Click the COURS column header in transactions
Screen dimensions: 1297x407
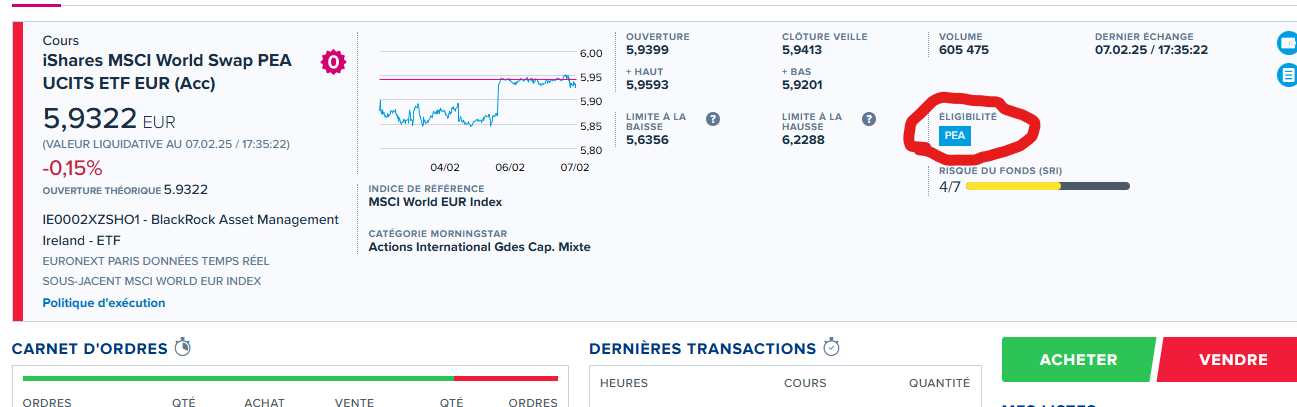[x=805, y=383]
